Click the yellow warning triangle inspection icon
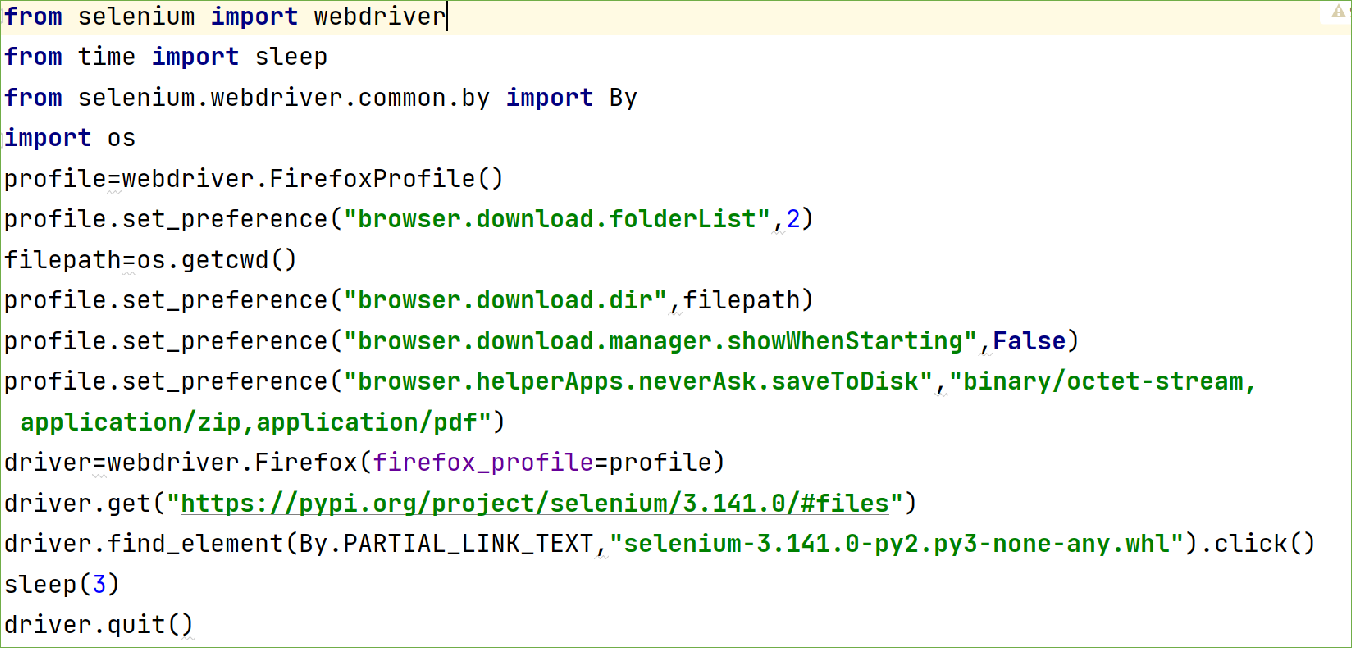 1337,12
